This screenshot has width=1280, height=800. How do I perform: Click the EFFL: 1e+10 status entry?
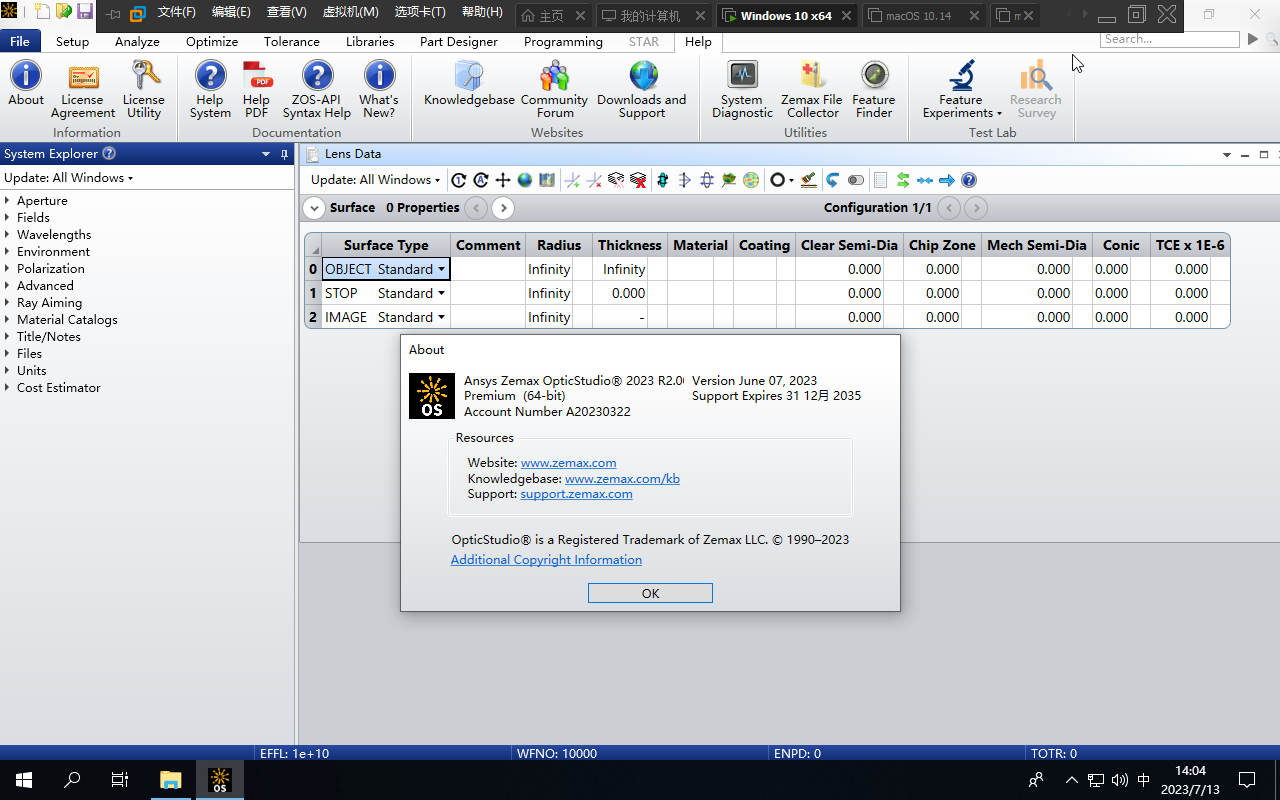pyautogui.click(x=294, y=753)
